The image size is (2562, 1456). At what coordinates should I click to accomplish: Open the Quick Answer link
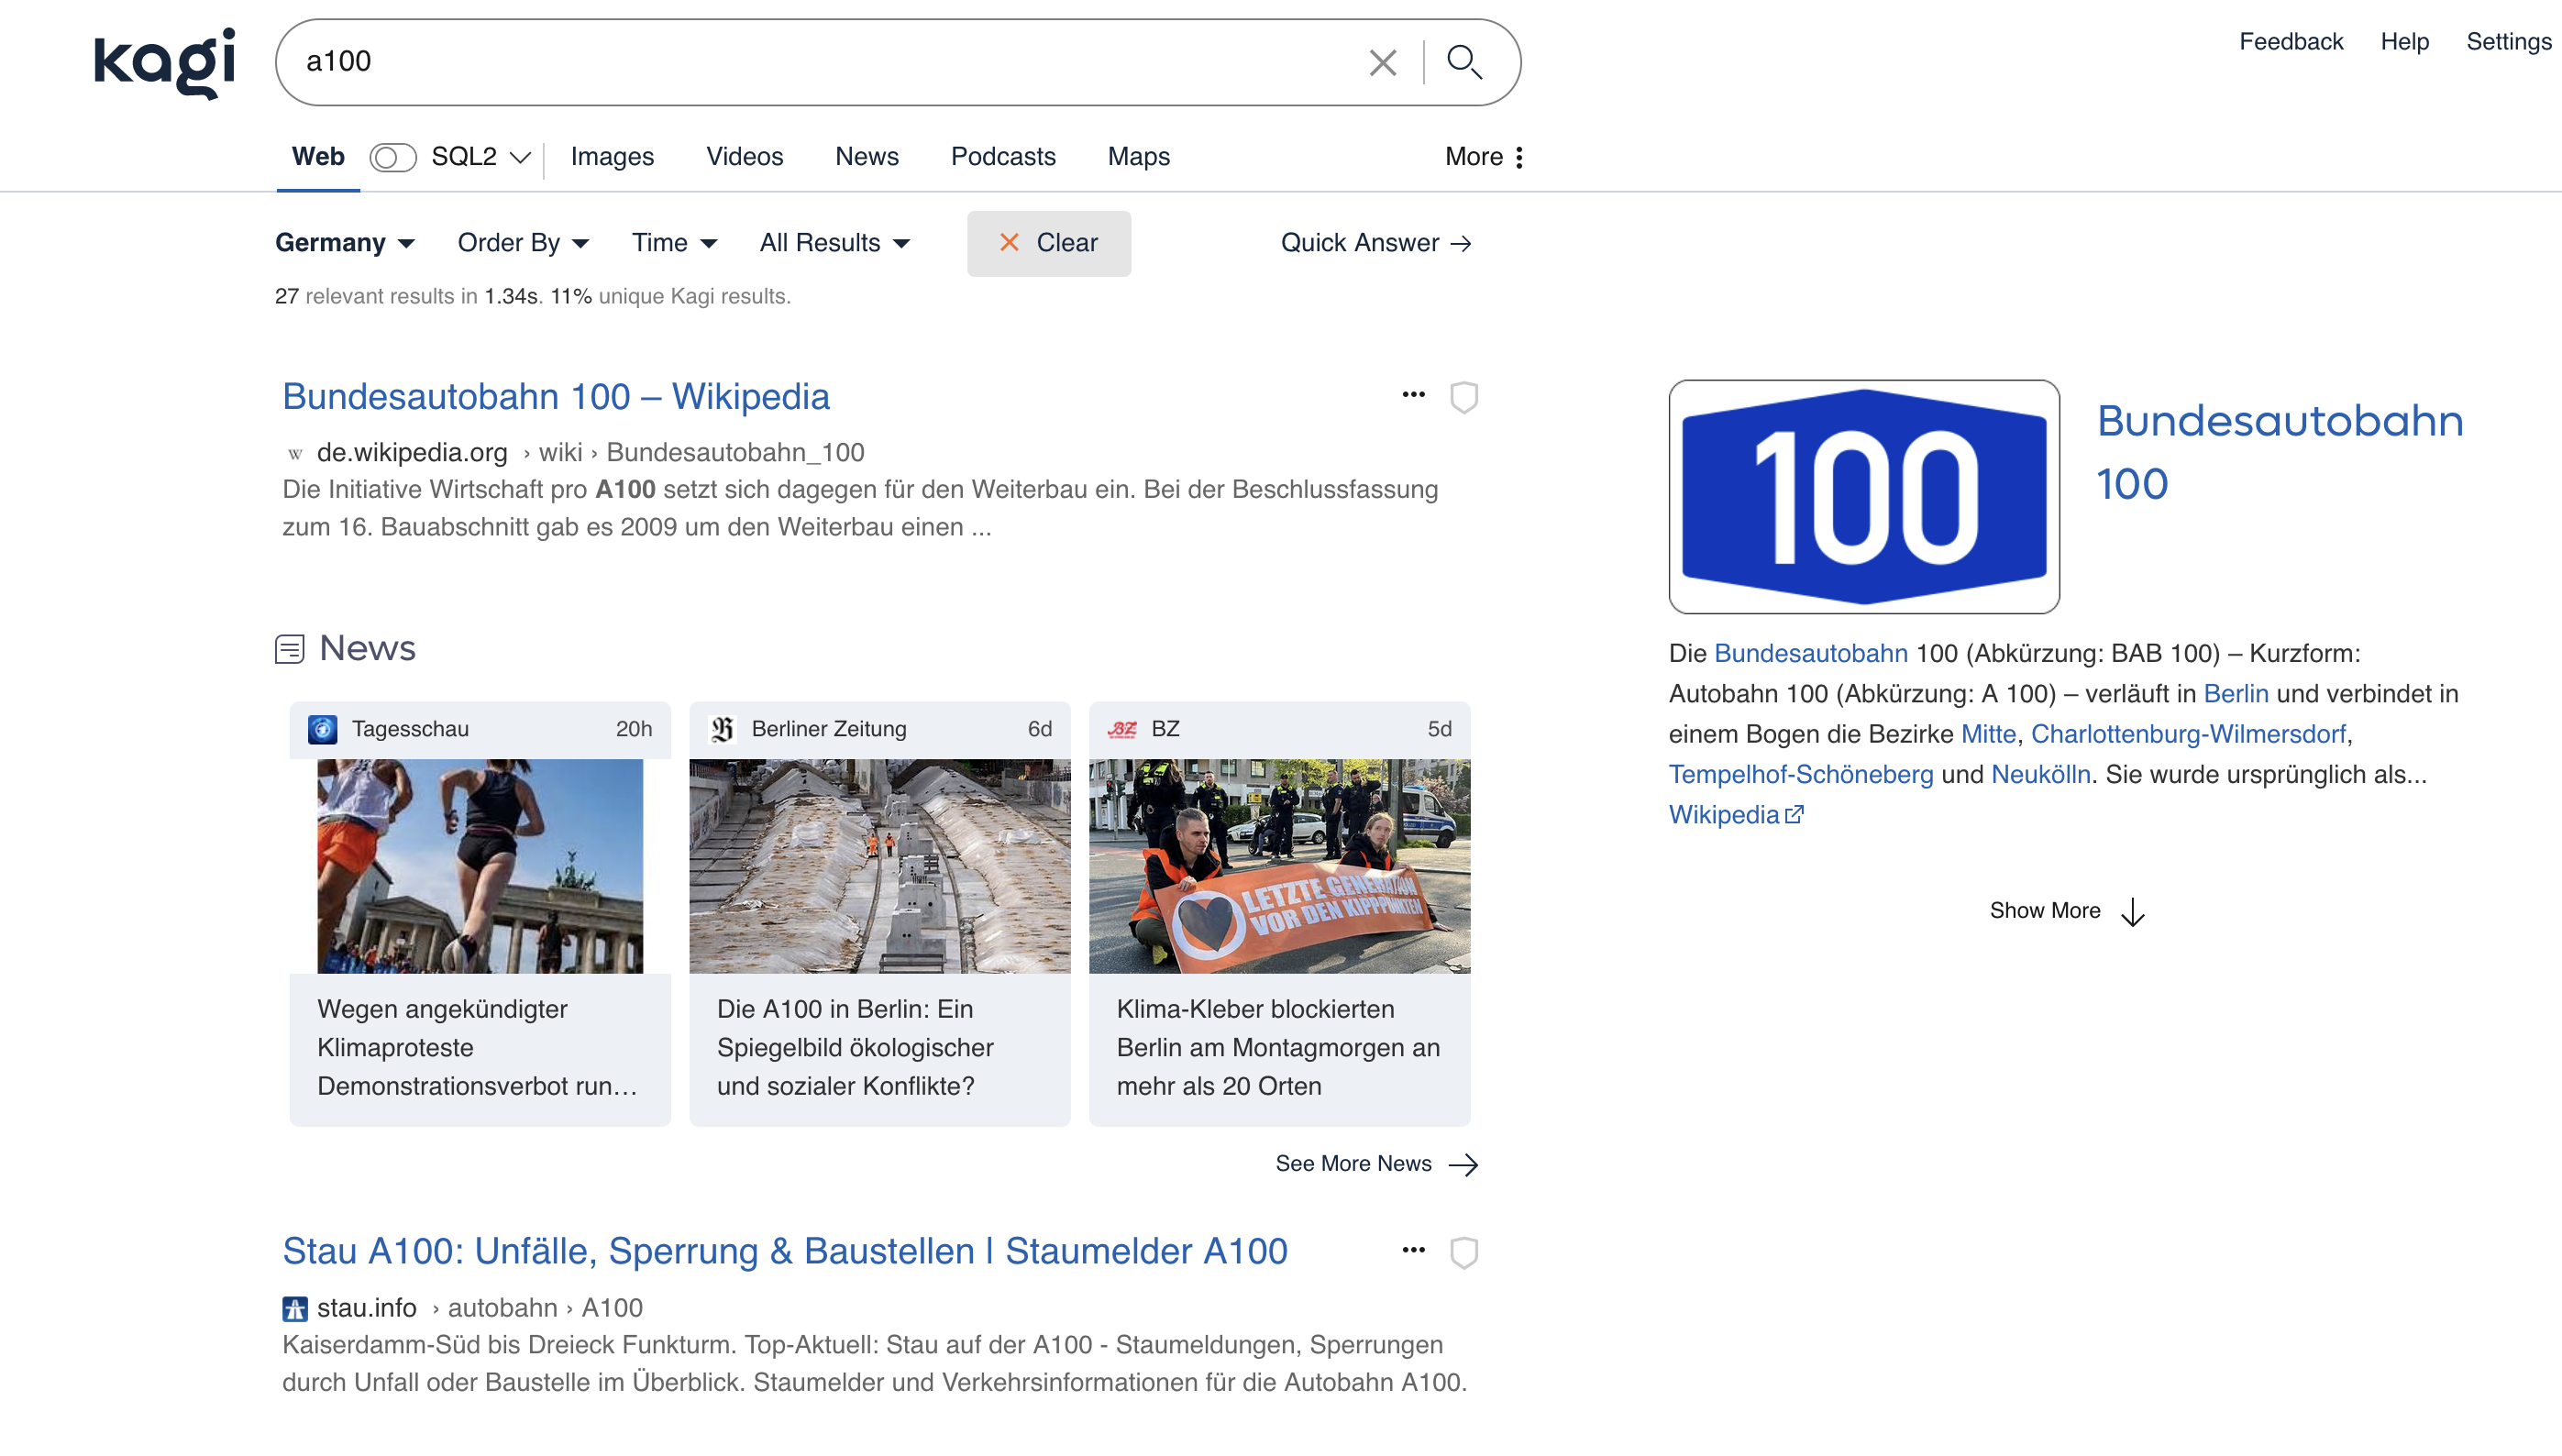(1375, 243)
